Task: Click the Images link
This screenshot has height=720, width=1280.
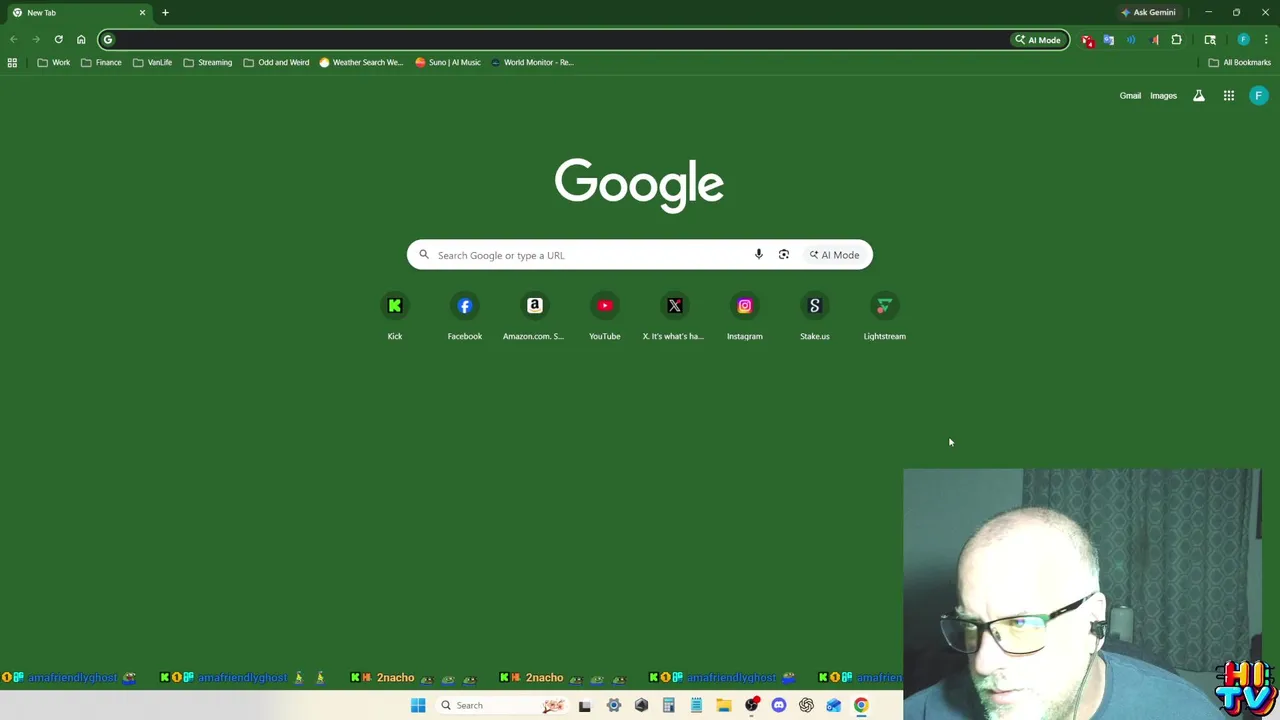Action: click(1163, 96)
